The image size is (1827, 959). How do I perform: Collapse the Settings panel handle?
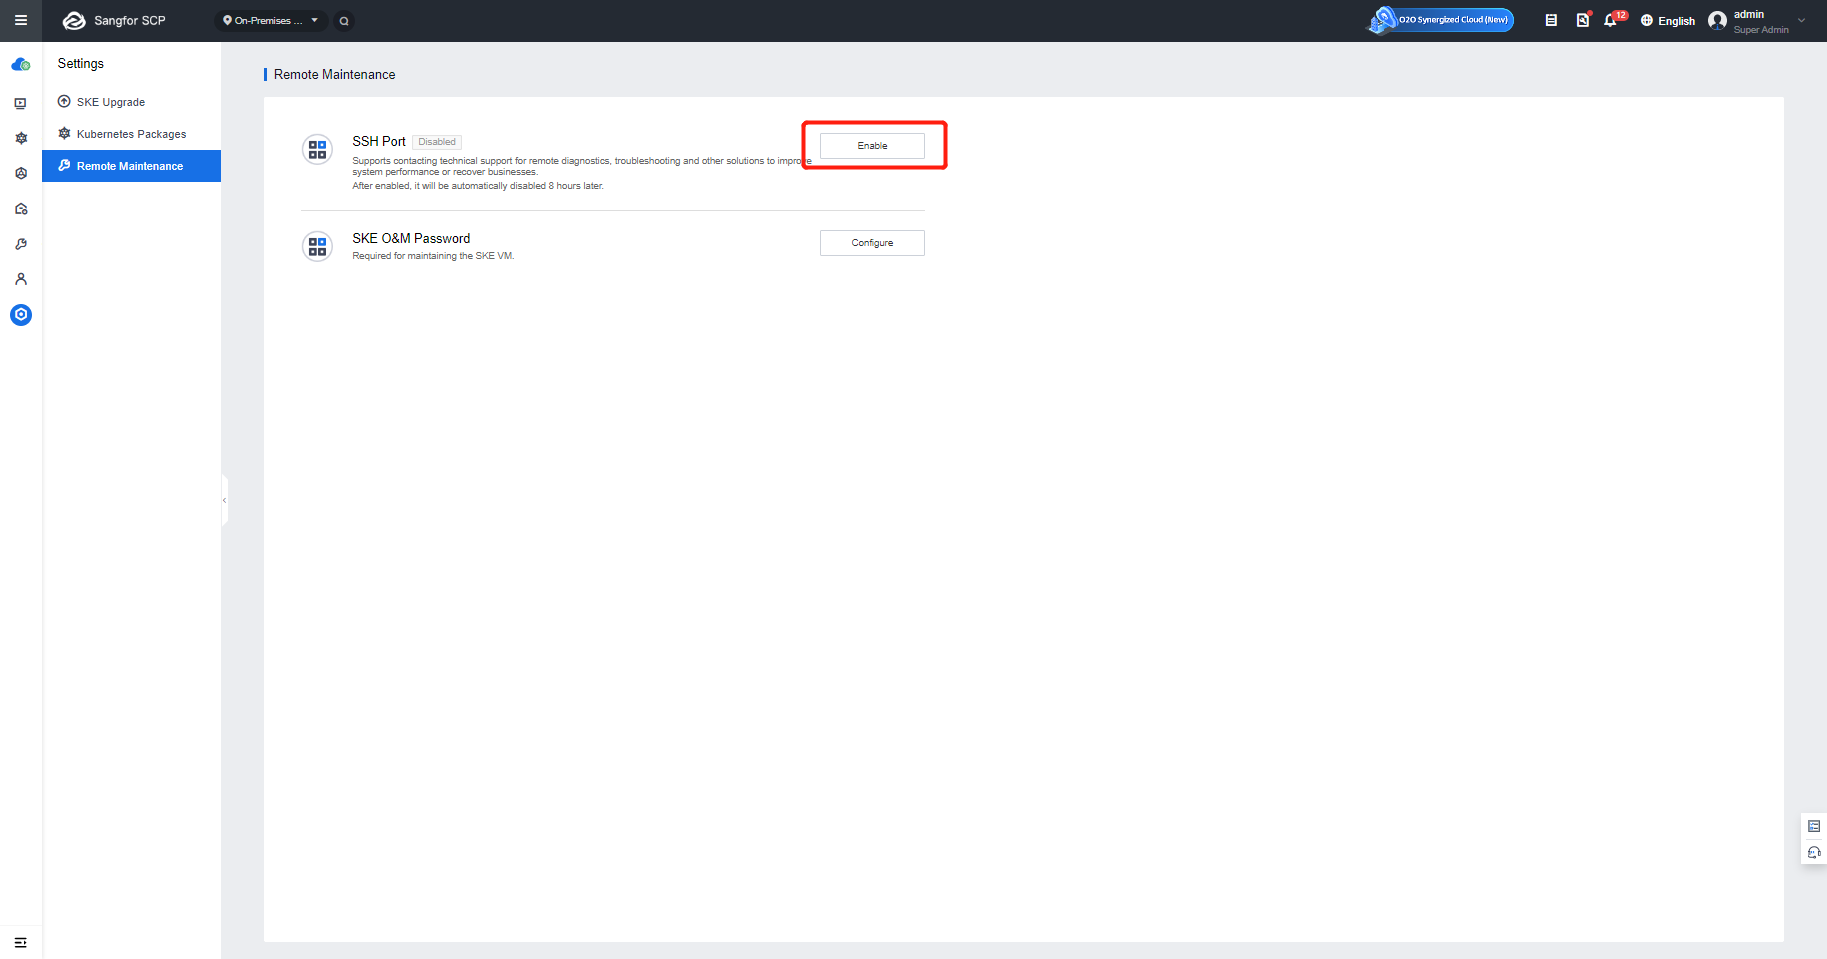click(225, 500)
